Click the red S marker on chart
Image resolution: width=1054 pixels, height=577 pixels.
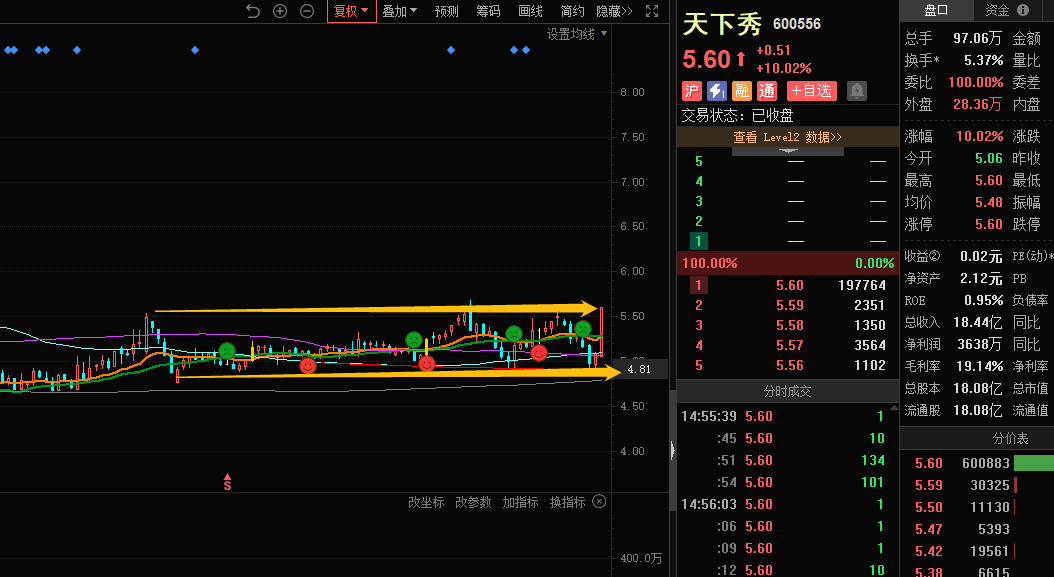pos(227,482)
